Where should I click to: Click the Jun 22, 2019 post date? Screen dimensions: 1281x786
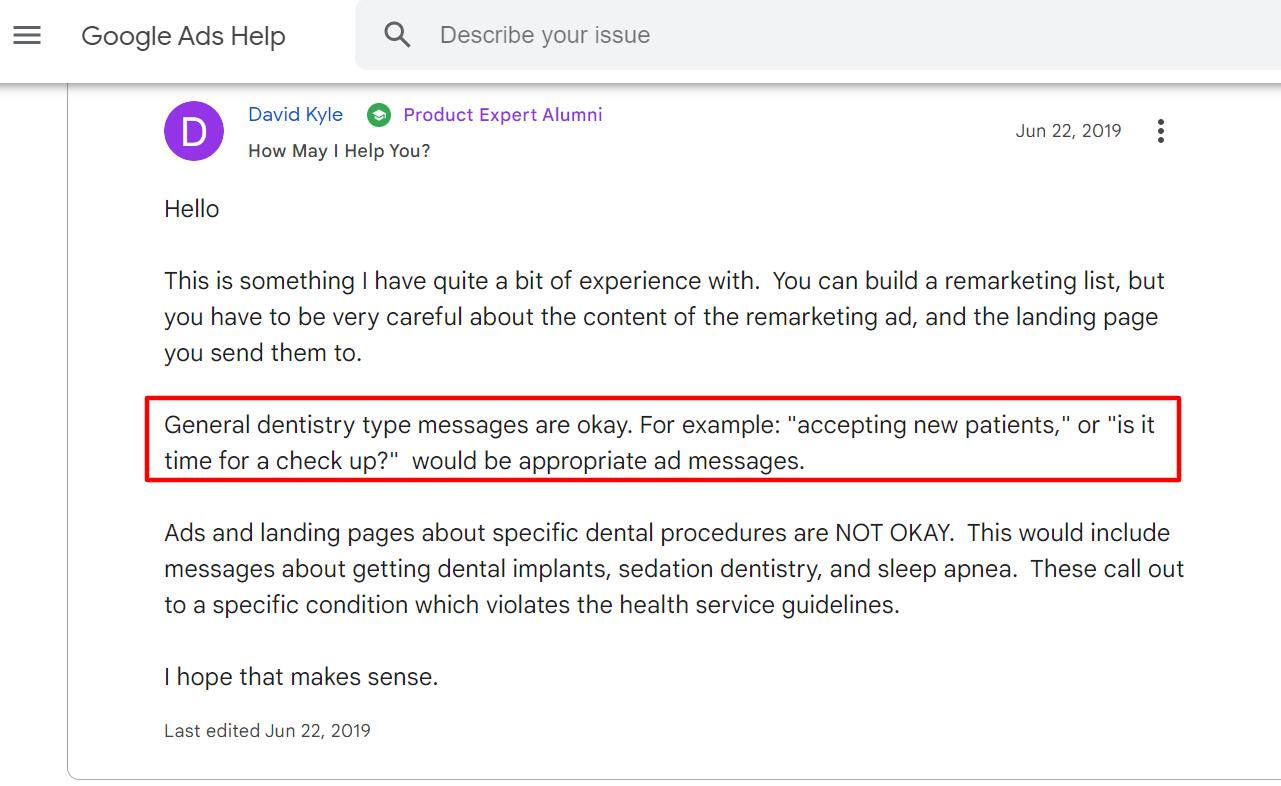point(1068,131)
